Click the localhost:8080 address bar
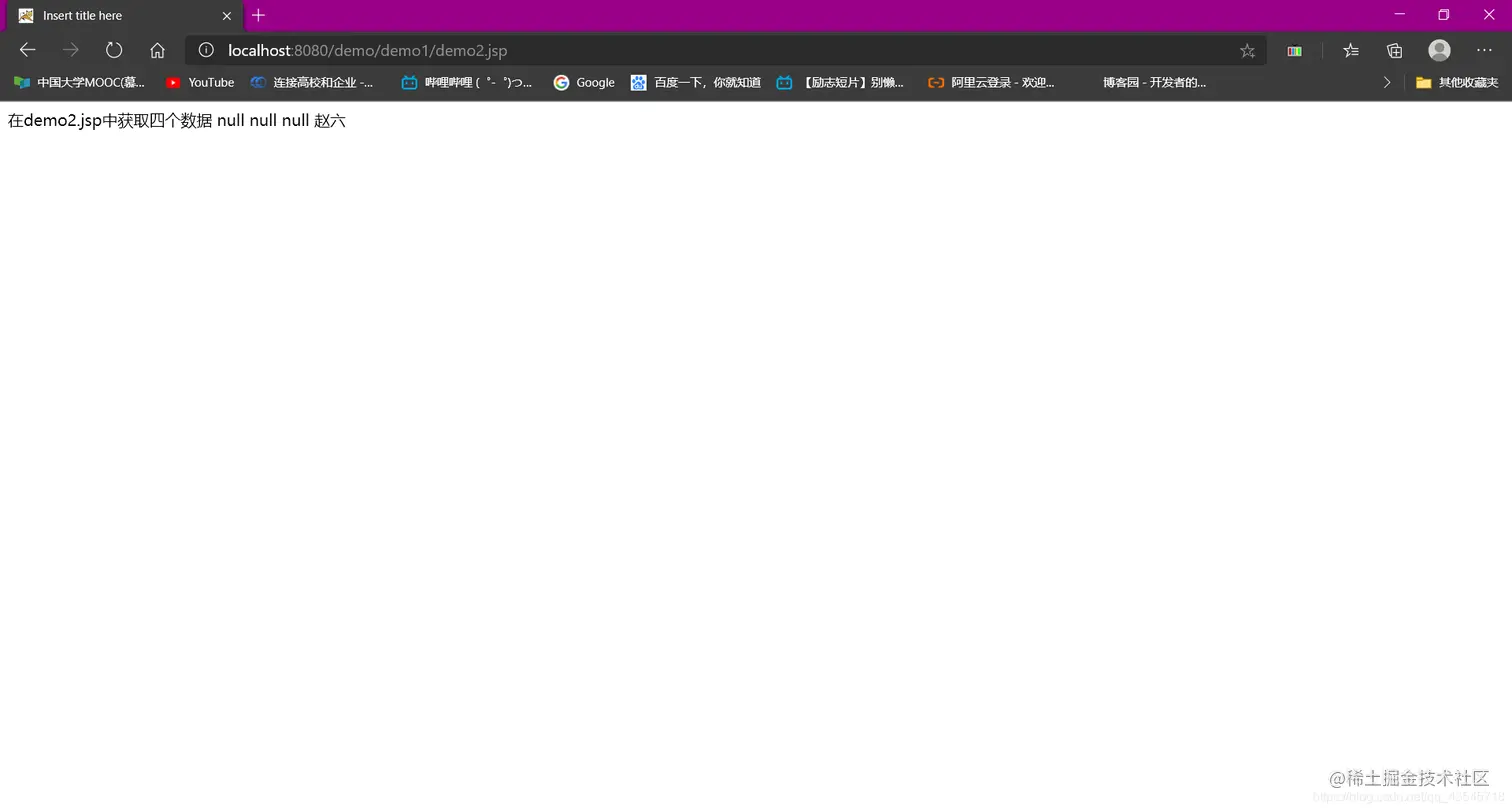 tap(725, 50)
